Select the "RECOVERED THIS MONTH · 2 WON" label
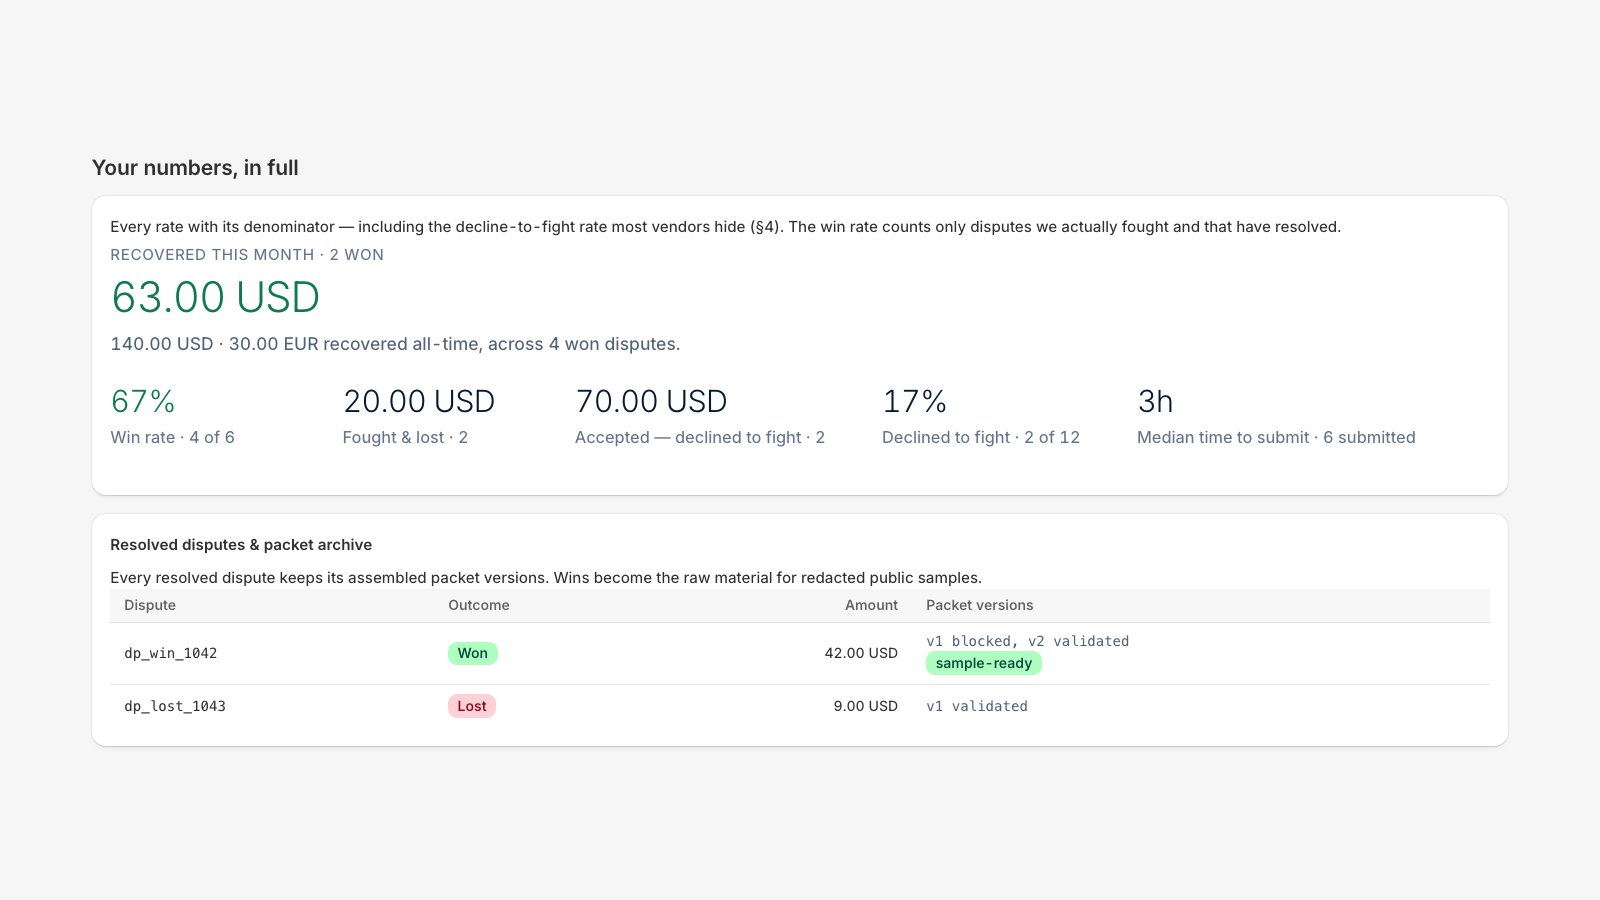This screenshot has width=1600, height=900. click(247, 255)
